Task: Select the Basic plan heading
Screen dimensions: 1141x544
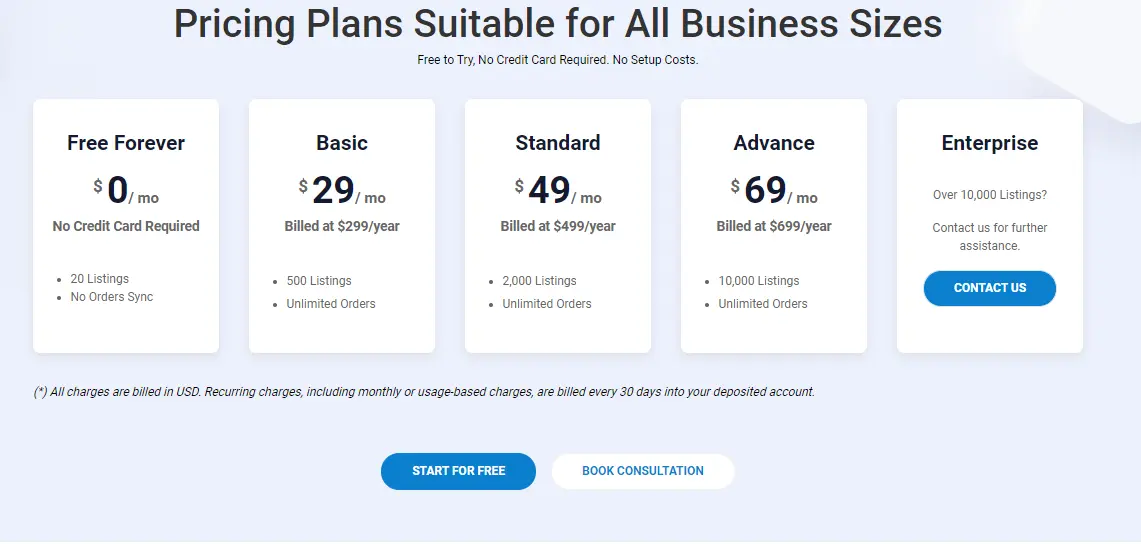Action: 342,143
